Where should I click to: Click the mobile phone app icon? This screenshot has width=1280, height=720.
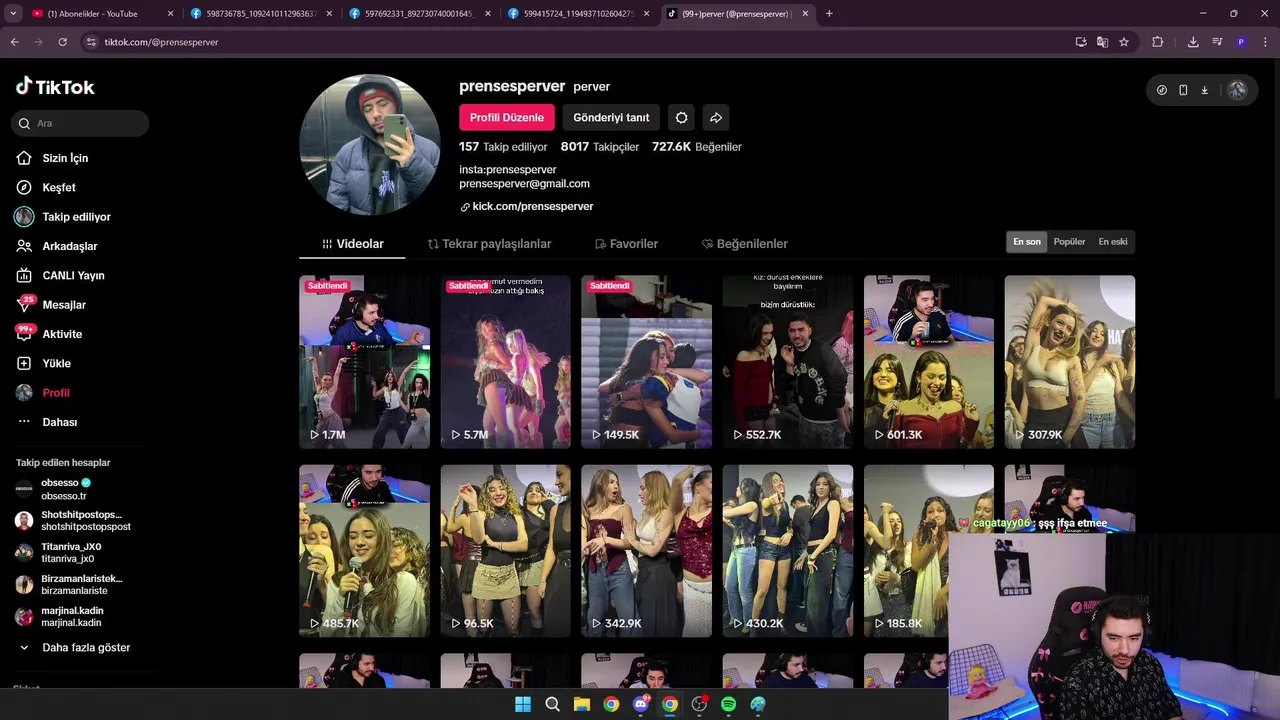point(1183,90)
